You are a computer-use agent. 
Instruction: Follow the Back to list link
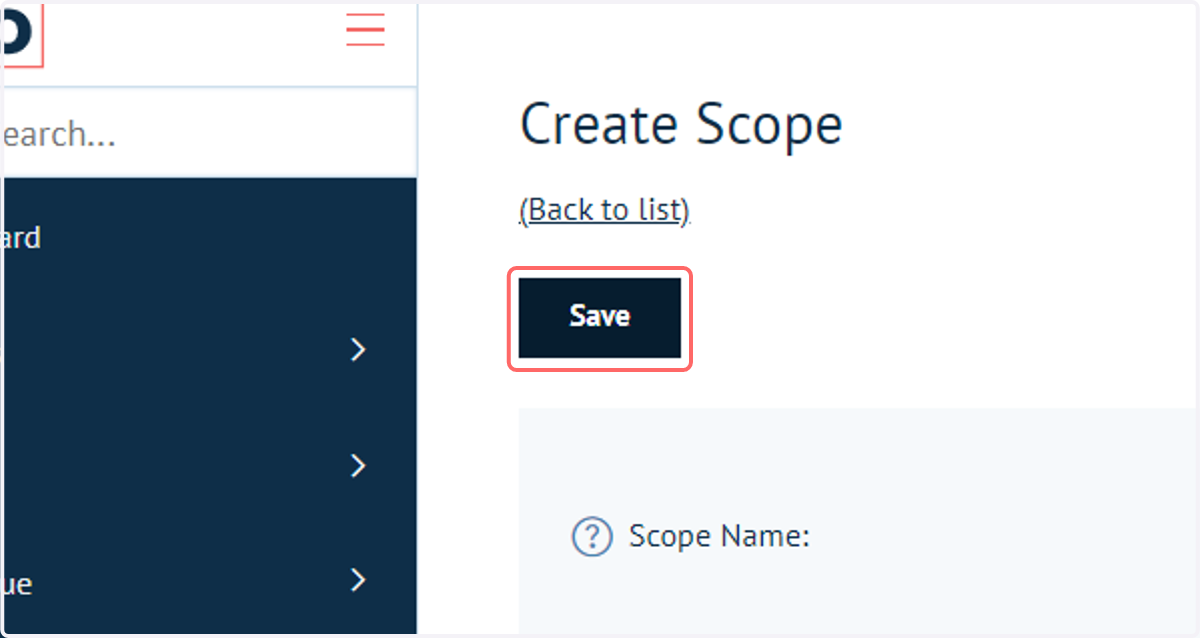604,210
